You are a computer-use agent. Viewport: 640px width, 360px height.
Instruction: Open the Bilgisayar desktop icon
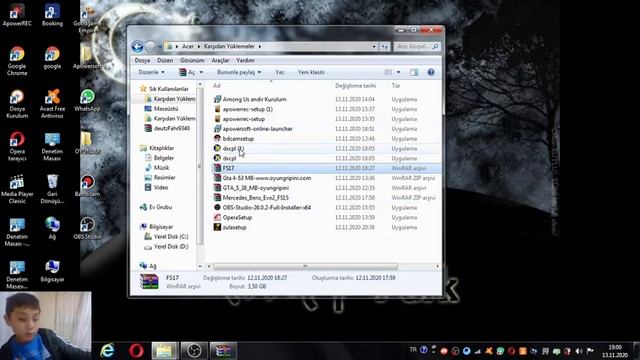click(x=52, y=271)
